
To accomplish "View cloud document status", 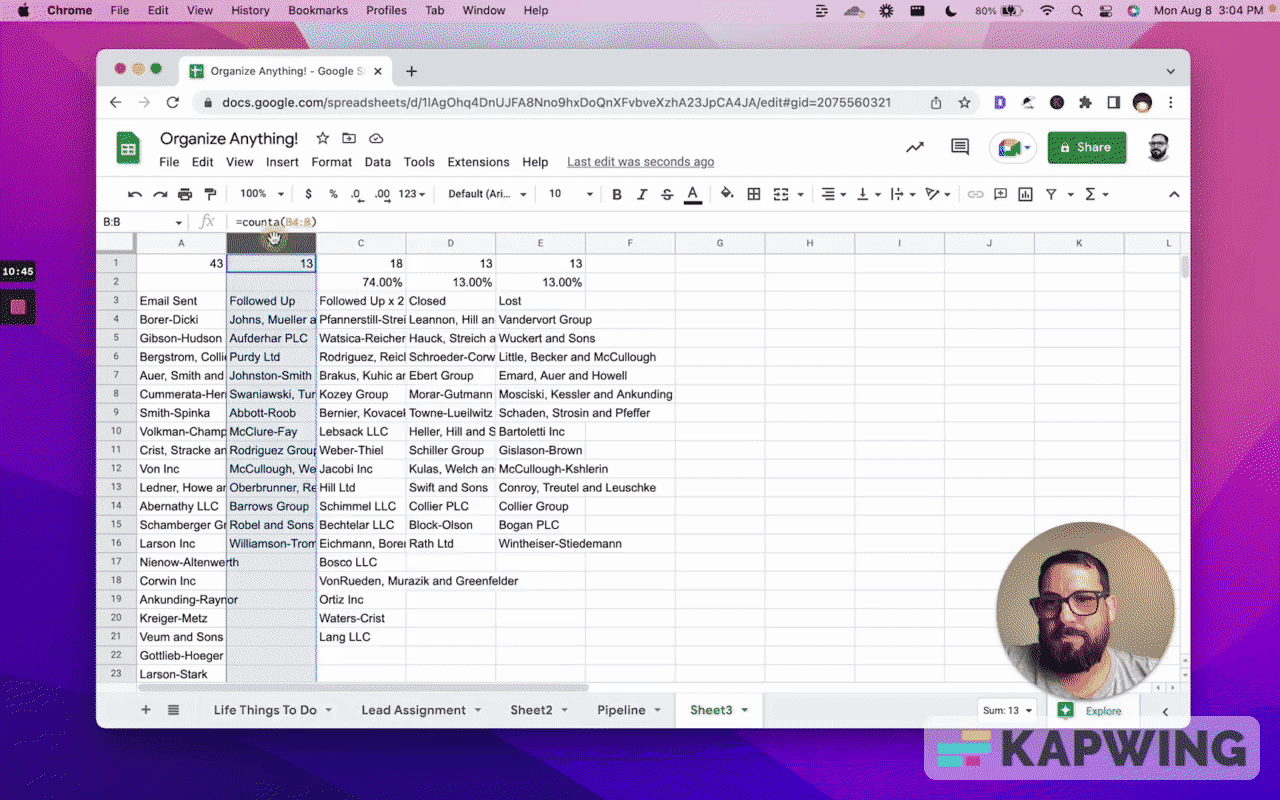I will pyautogui.click(x=376, y=138).
